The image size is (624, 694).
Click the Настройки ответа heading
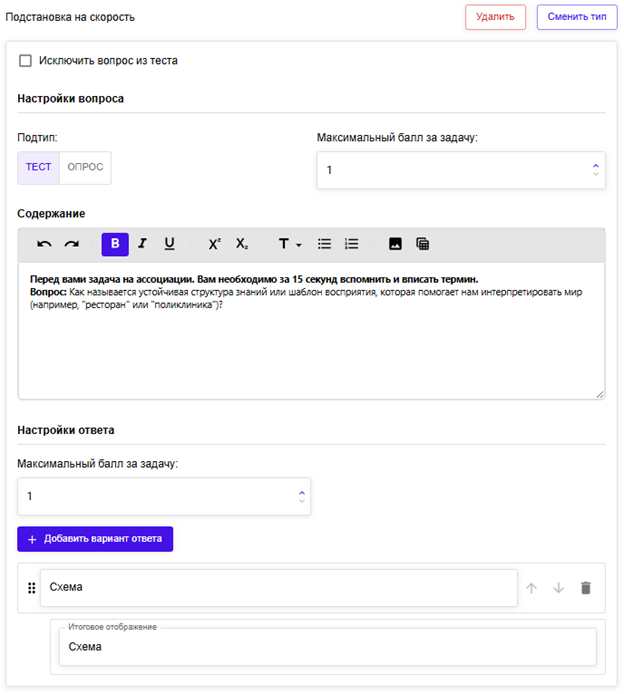pos(65,430)
